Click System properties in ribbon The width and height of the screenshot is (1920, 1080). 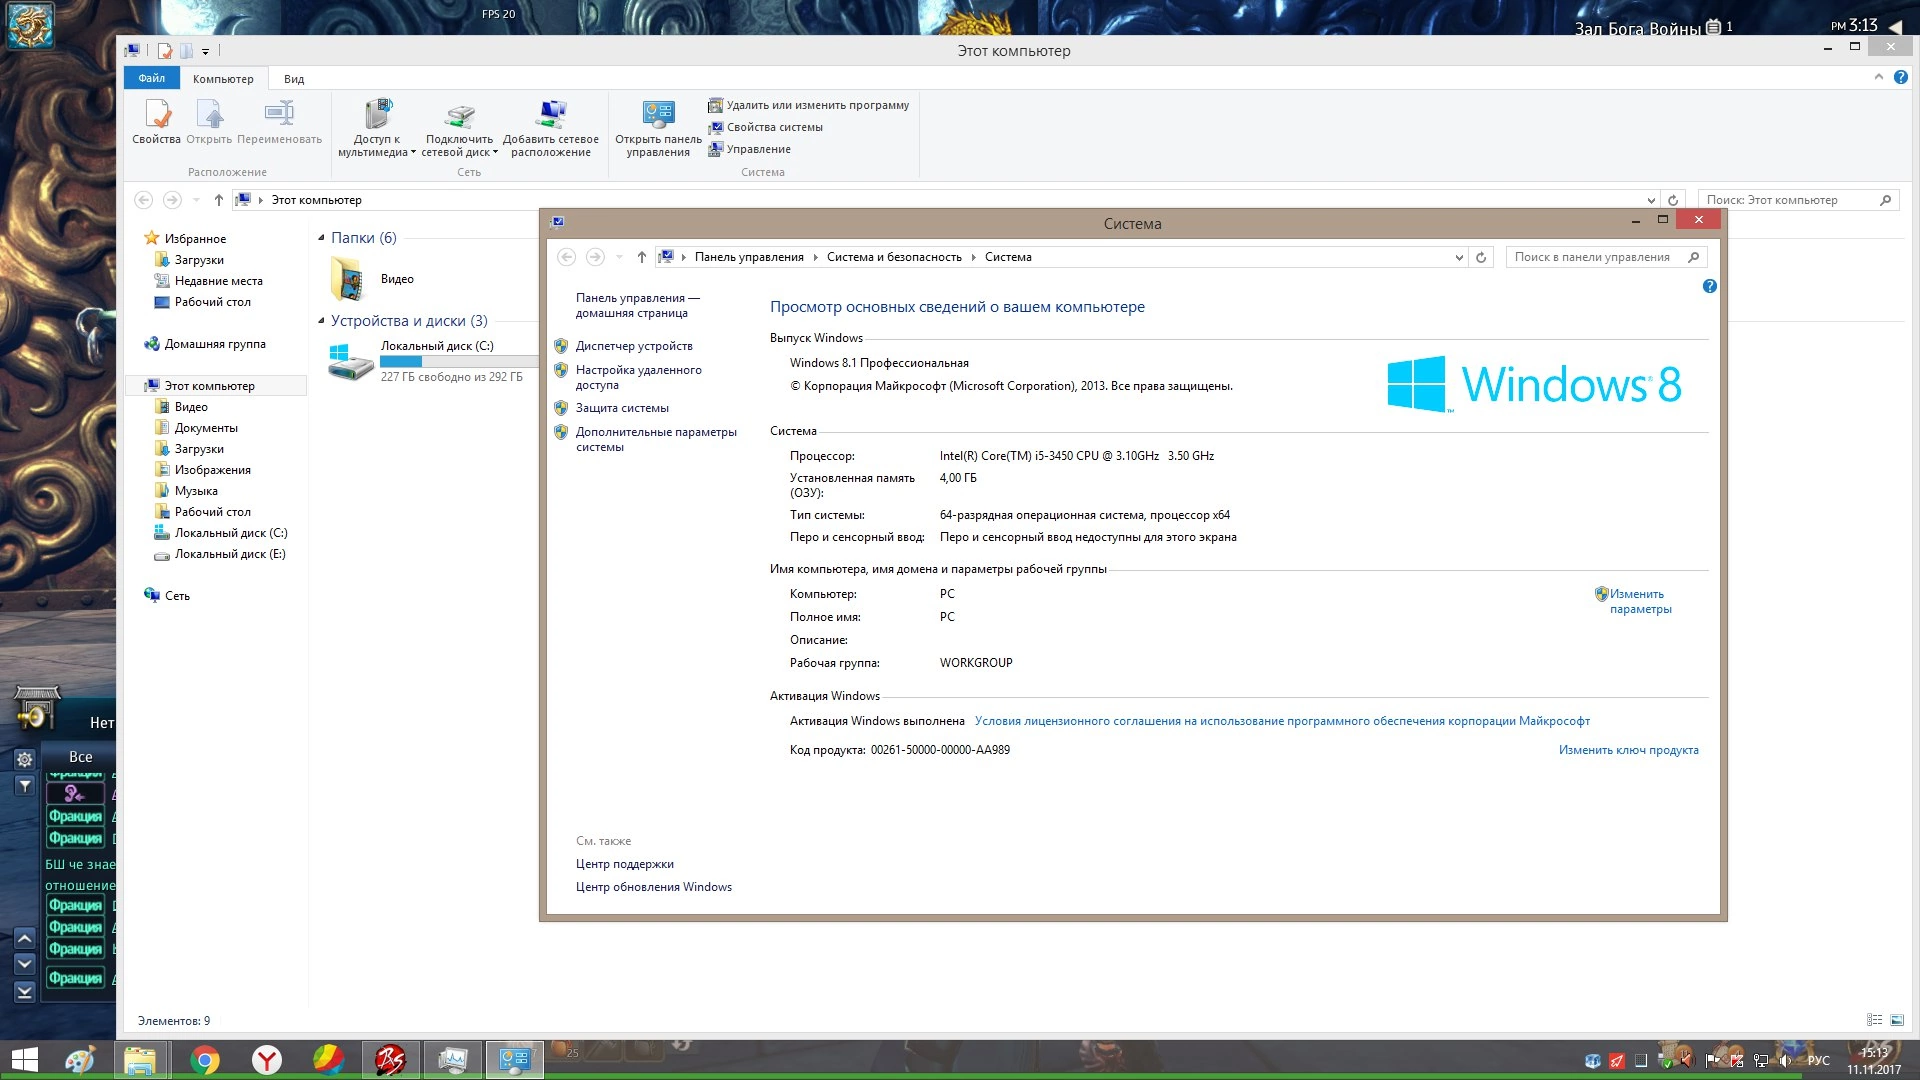pos(766,127)
